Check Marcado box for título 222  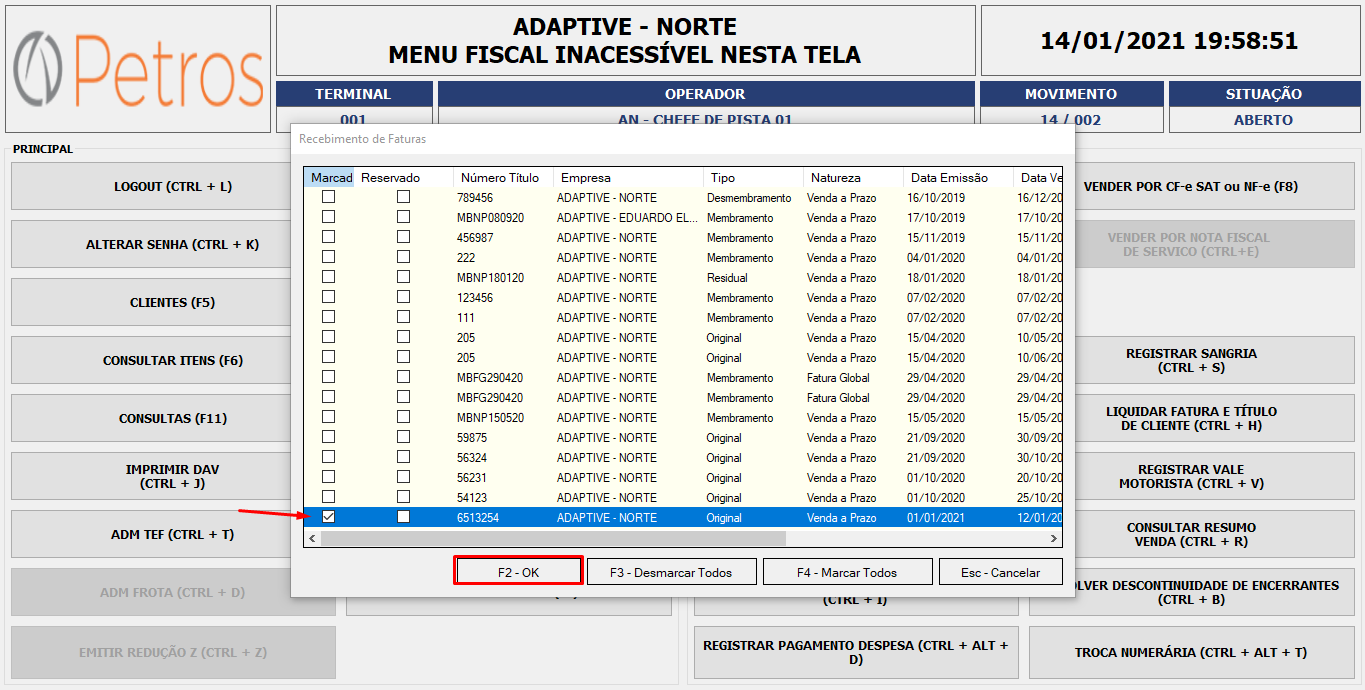pyautogui.click(x=328, y=257)
